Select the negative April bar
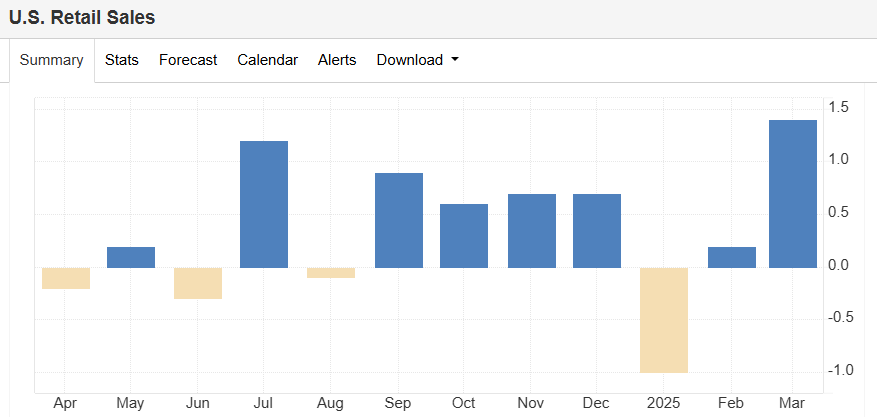The image size is (877, 417). pyautogui.click(x=65, y=278)
